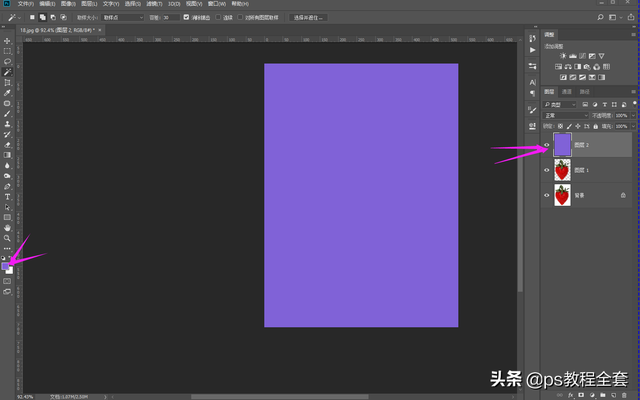Viewport: 640px width, 400px height.
Task: Open the Character panel icon
Action: coord(532,82)
